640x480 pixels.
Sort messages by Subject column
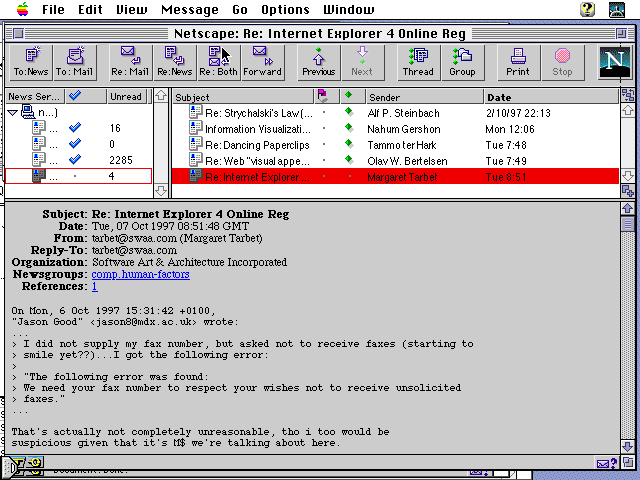click(x=243, y=97)
